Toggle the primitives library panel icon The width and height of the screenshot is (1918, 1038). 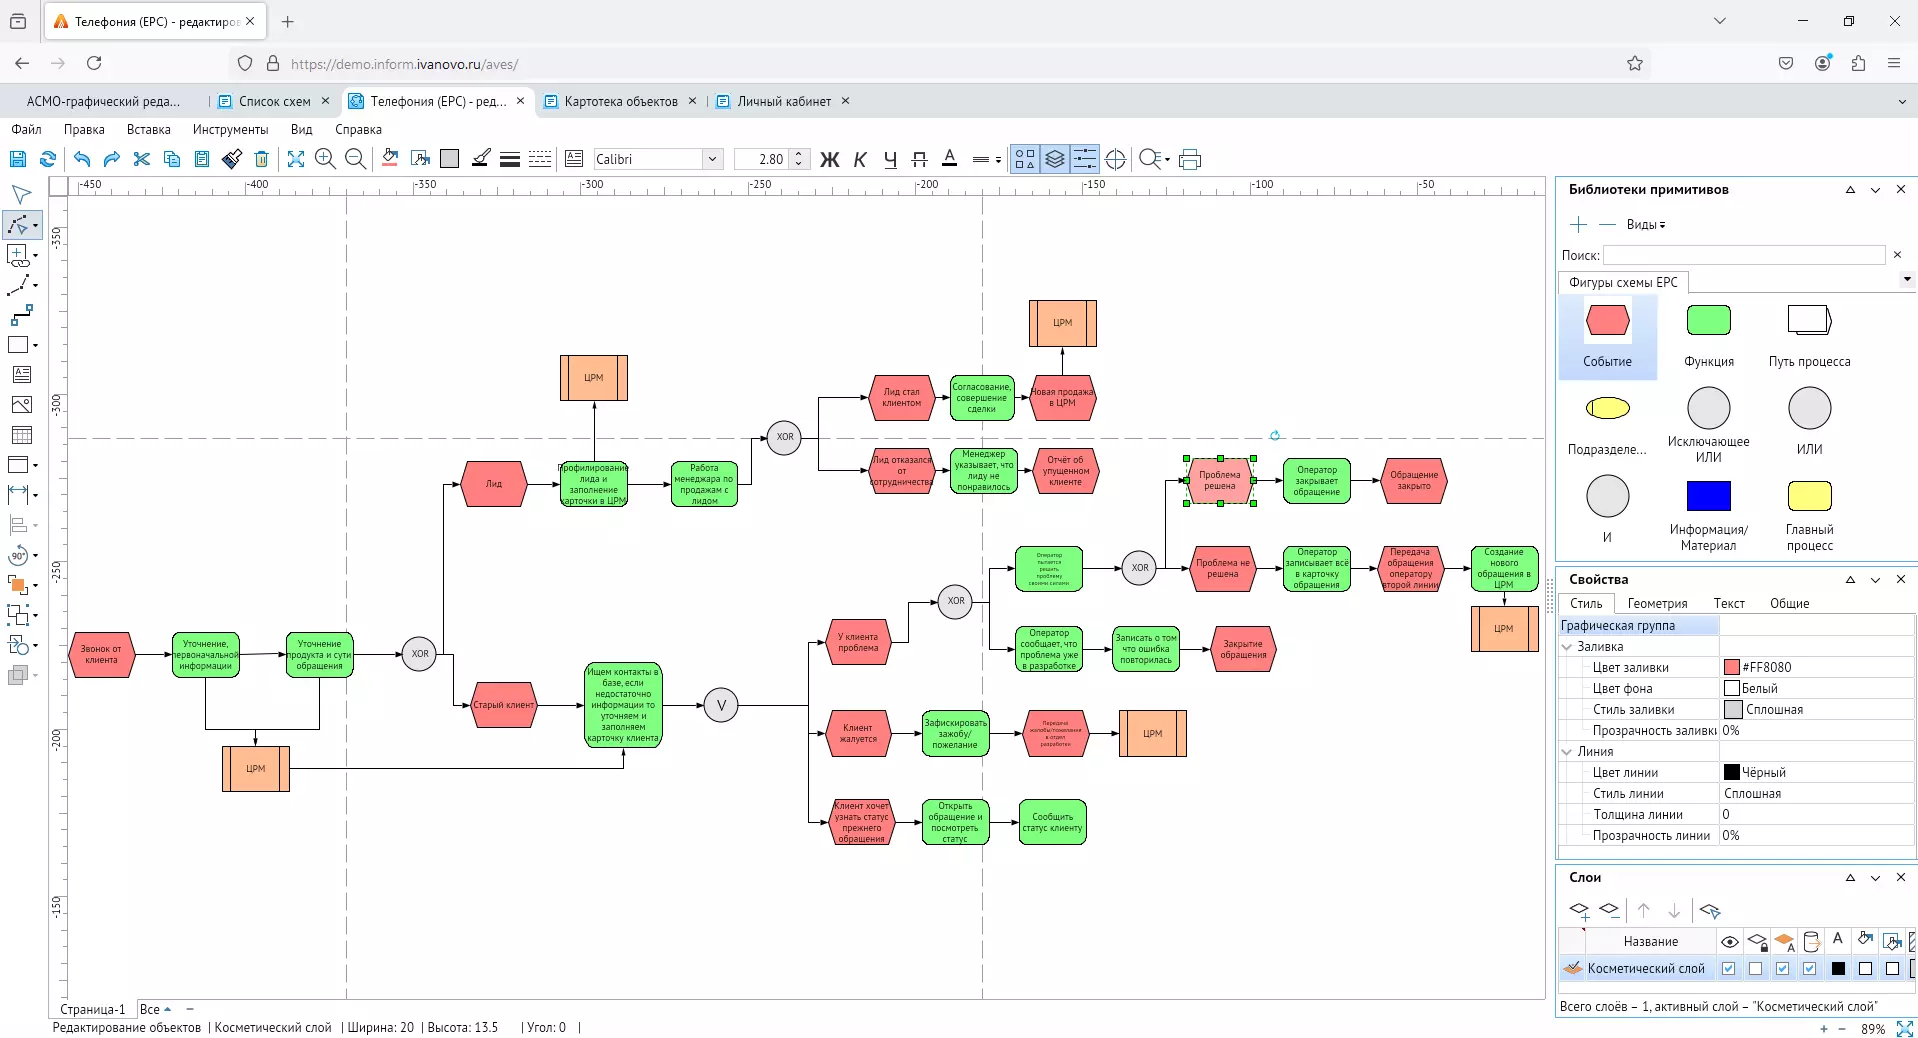click(x=1025, y=159)
